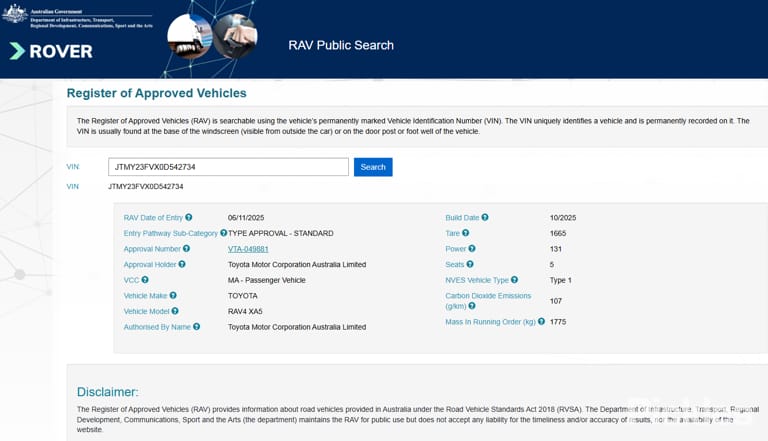Click the RAV4 XA5 model value

coord(245,312)
